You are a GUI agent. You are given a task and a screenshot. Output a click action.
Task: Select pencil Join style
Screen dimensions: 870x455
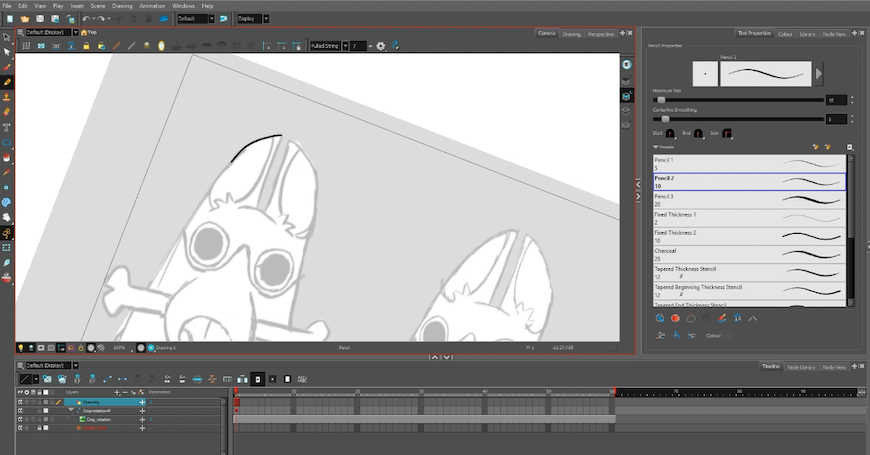726,133
